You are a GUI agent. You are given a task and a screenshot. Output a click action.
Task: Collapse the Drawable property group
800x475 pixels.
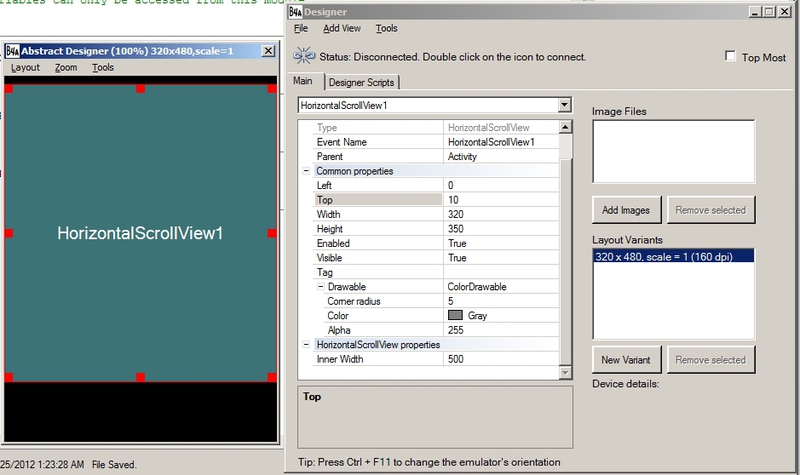tap(319, 287)
